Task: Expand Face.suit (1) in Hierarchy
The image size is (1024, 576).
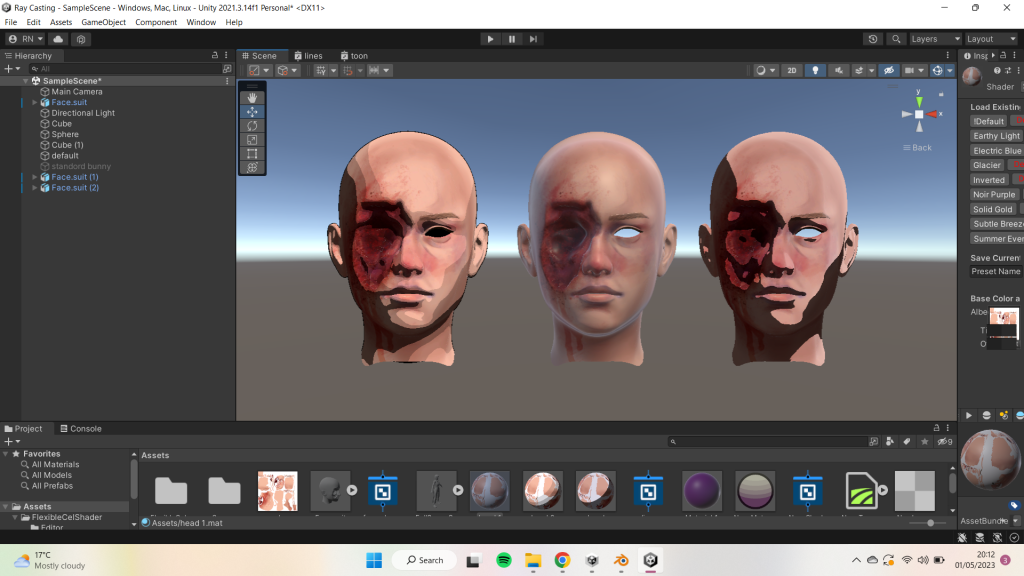Action: tap(35, 177)
